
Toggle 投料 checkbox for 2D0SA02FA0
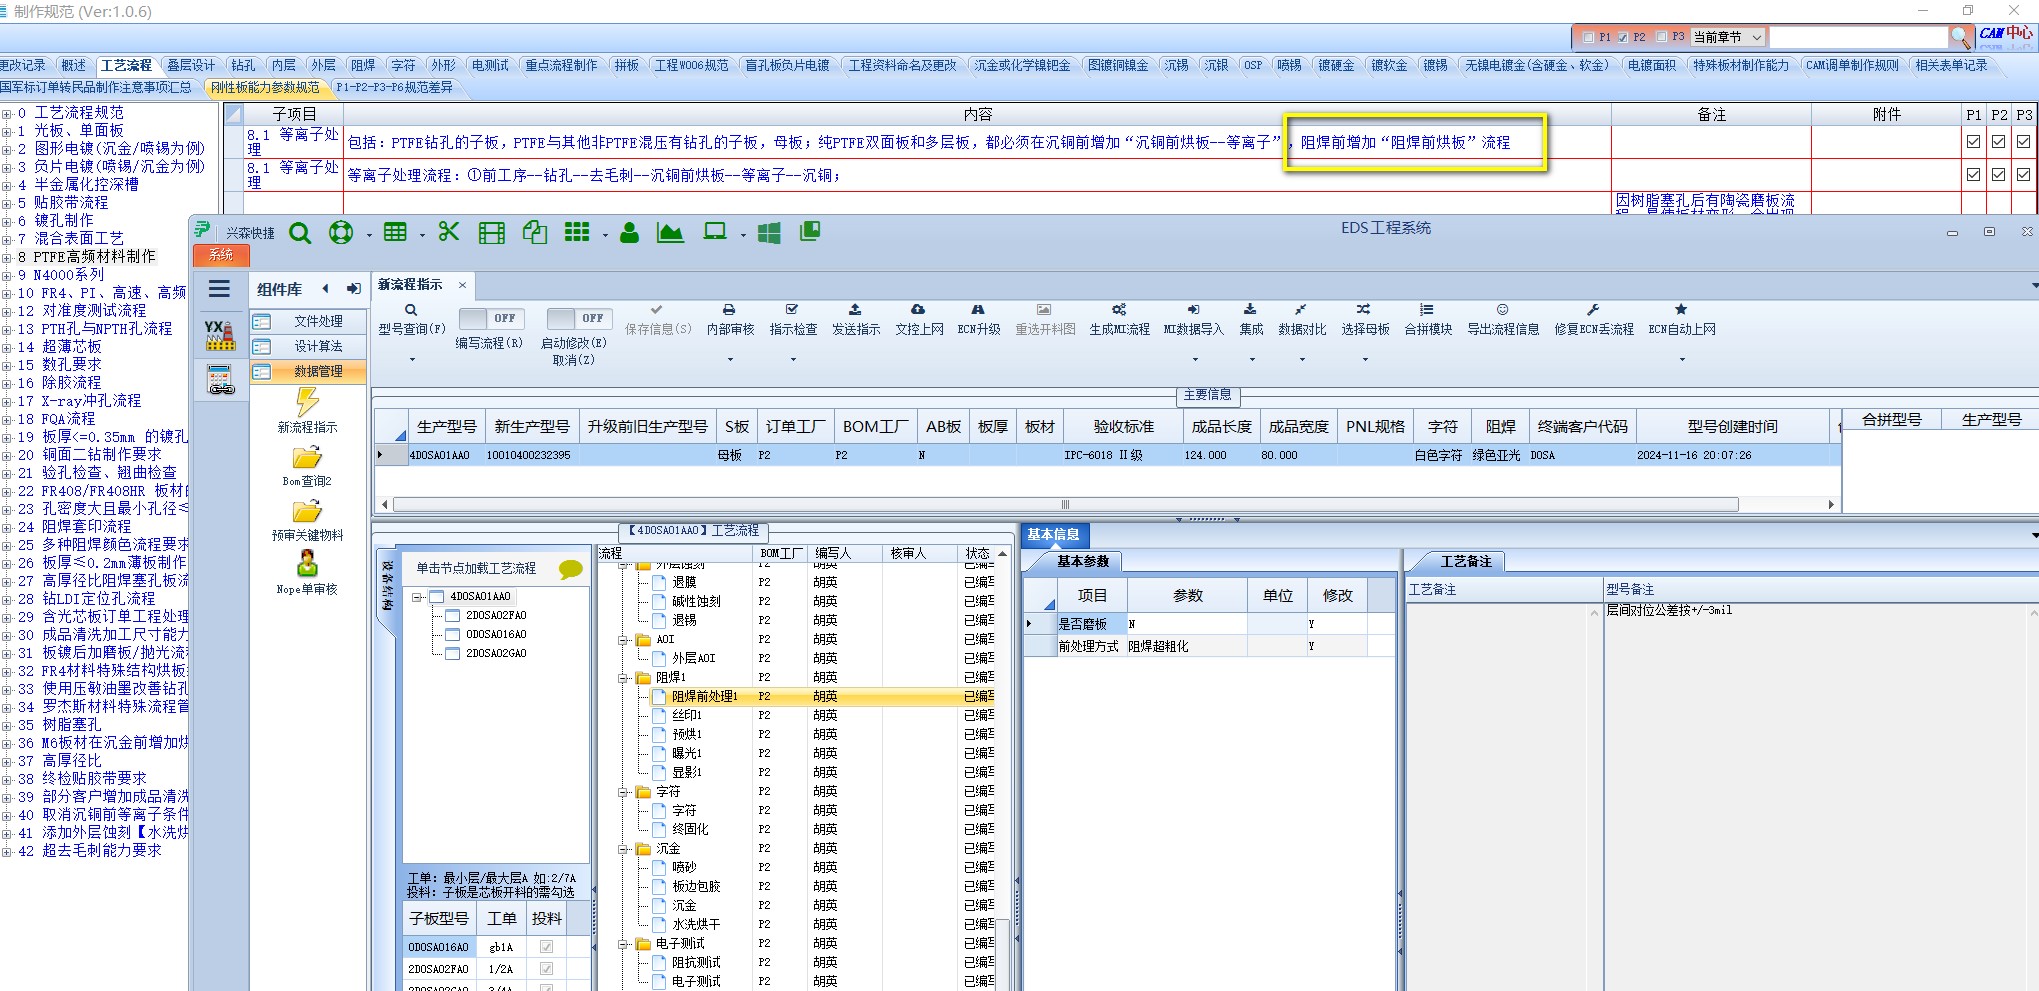tap(546, 968)
